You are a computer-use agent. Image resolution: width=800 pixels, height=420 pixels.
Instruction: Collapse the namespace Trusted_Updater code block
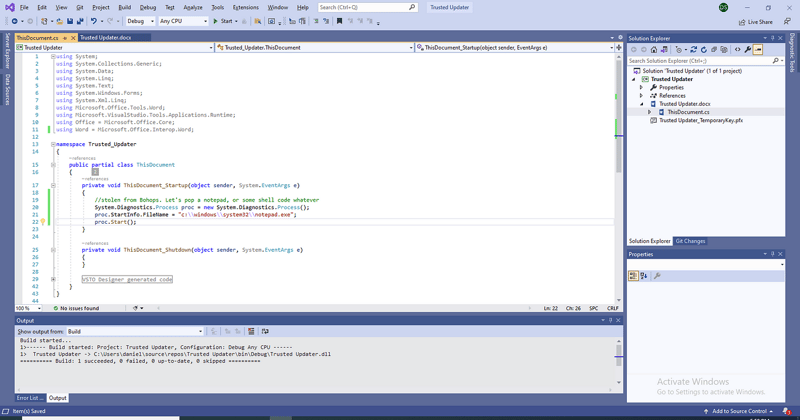[53, 144]
